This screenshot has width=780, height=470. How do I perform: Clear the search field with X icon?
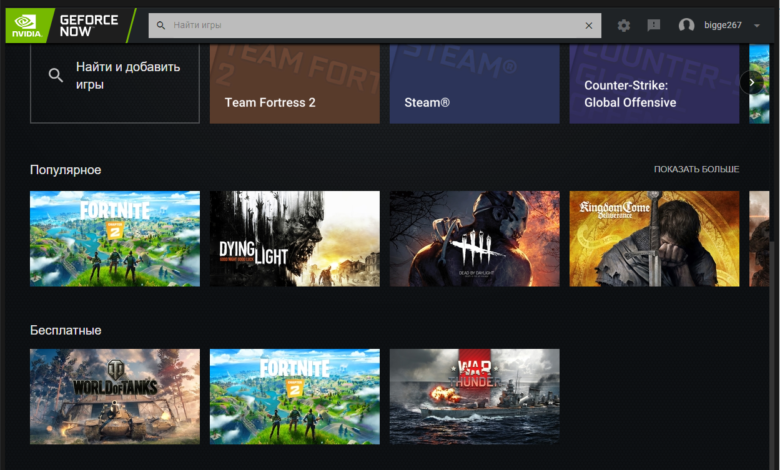pyautogui.click(x=588, y=25)
